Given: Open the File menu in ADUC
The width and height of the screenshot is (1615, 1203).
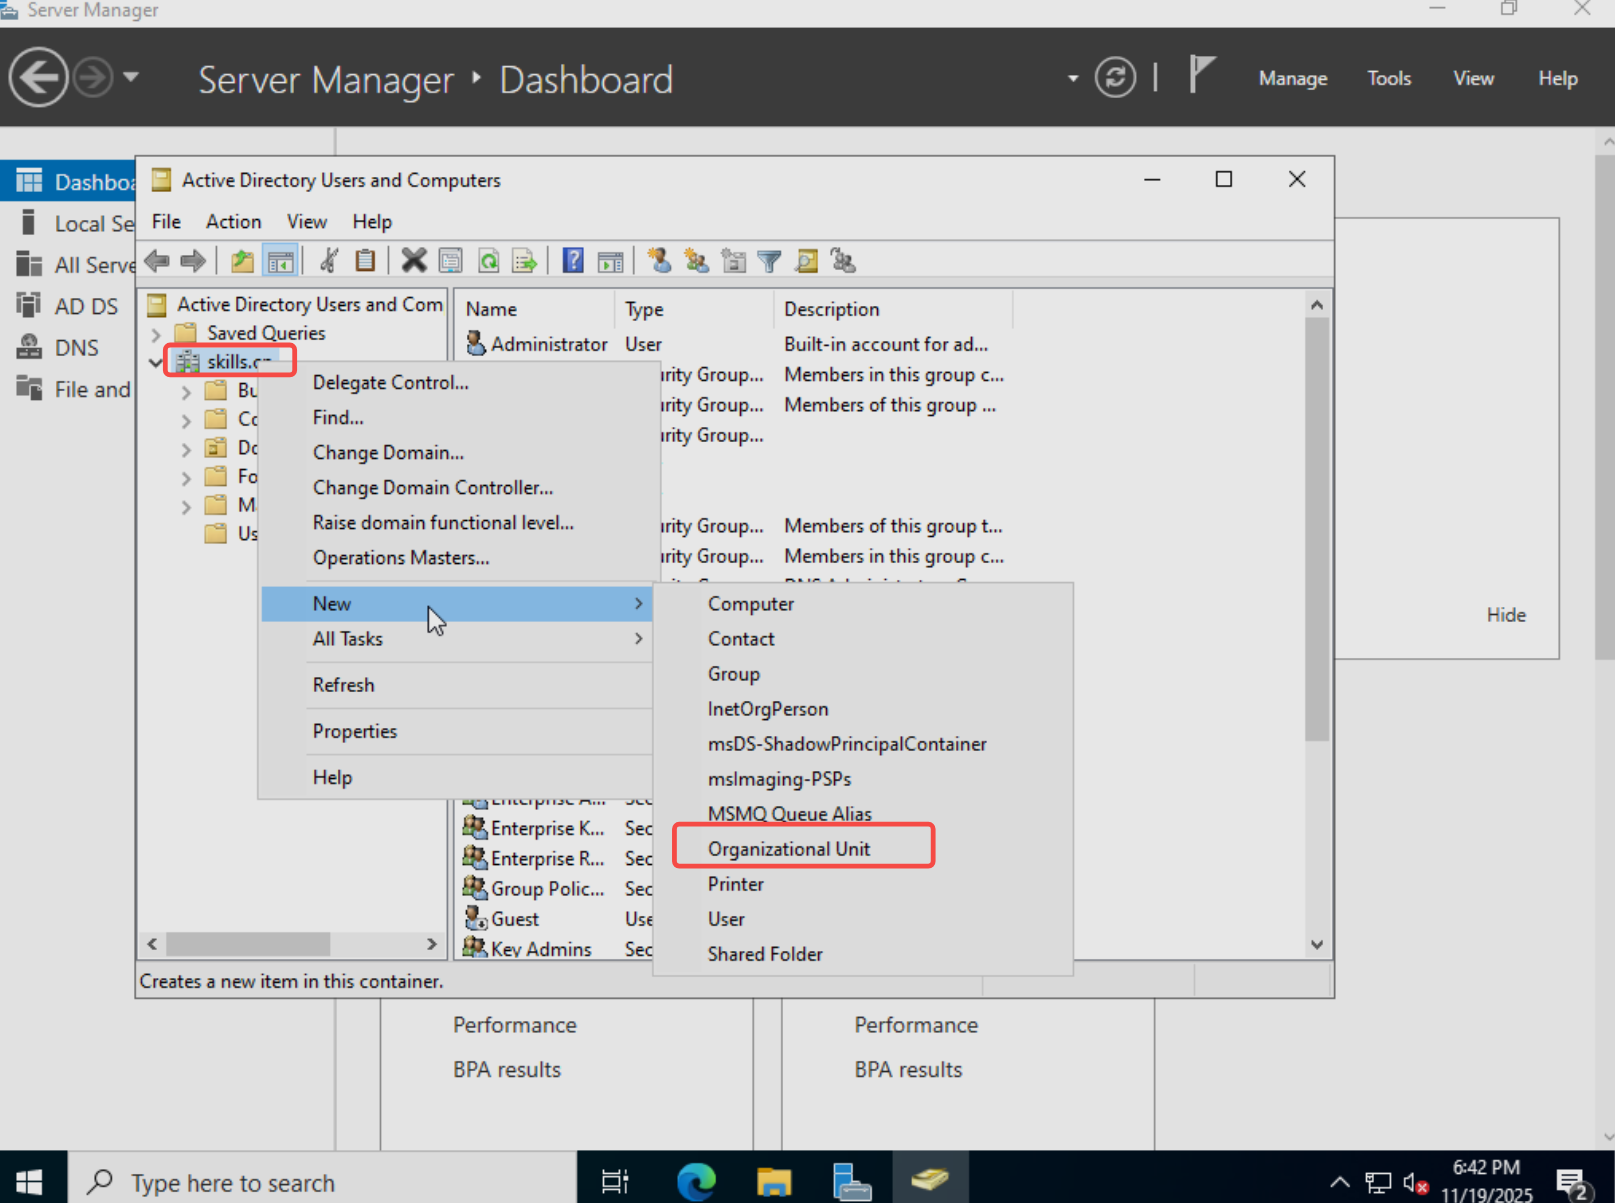Looking at the screenshot, I should [x=166, y=222].
